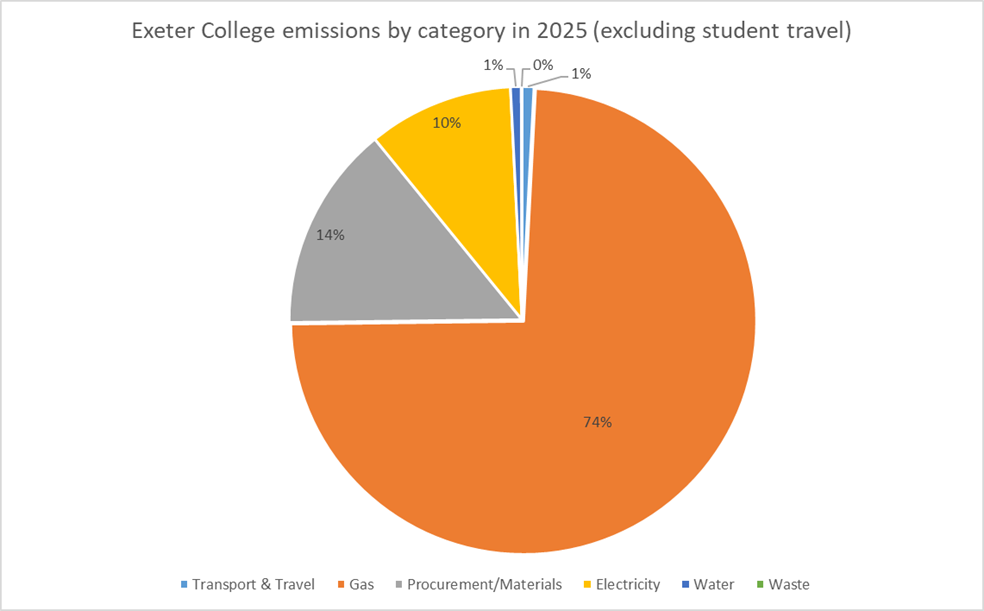Select the 14% data label
This screenshot has height=611, width=984.
(x=331, y=235)
